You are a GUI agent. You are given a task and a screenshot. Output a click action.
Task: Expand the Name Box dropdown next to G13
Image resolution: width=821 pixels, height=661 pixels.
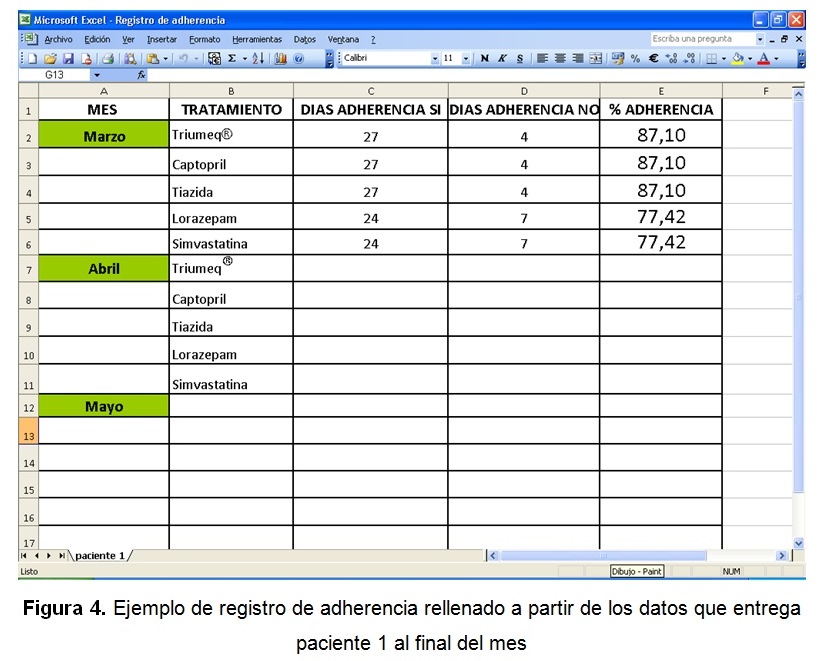tap(97, 75)
